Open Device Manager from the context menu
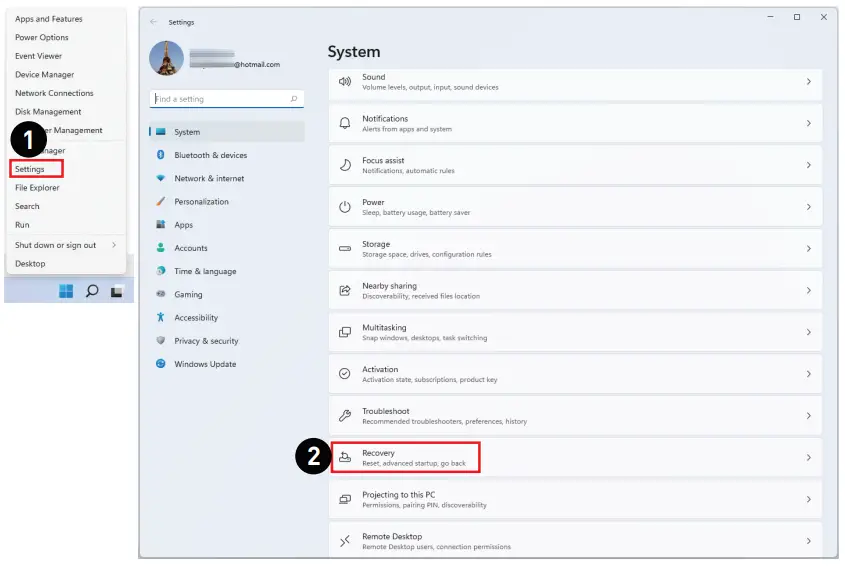The height and width of the screenshot is (566, 845). pos(44,74)
